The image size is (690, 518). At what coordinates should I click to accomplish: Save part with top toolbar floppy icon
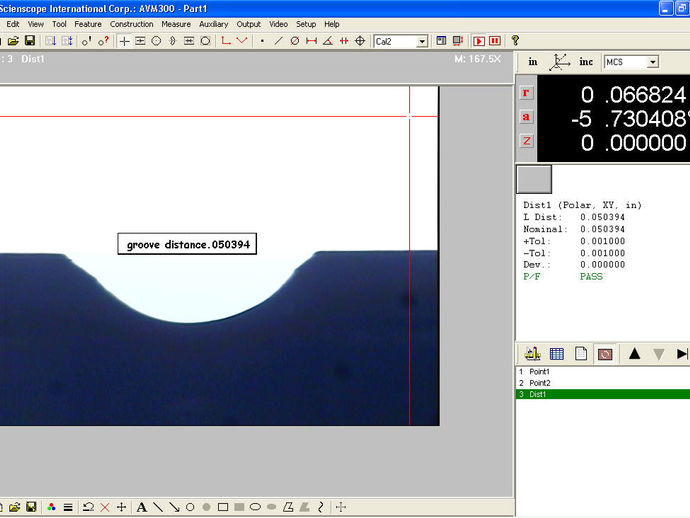30,41
